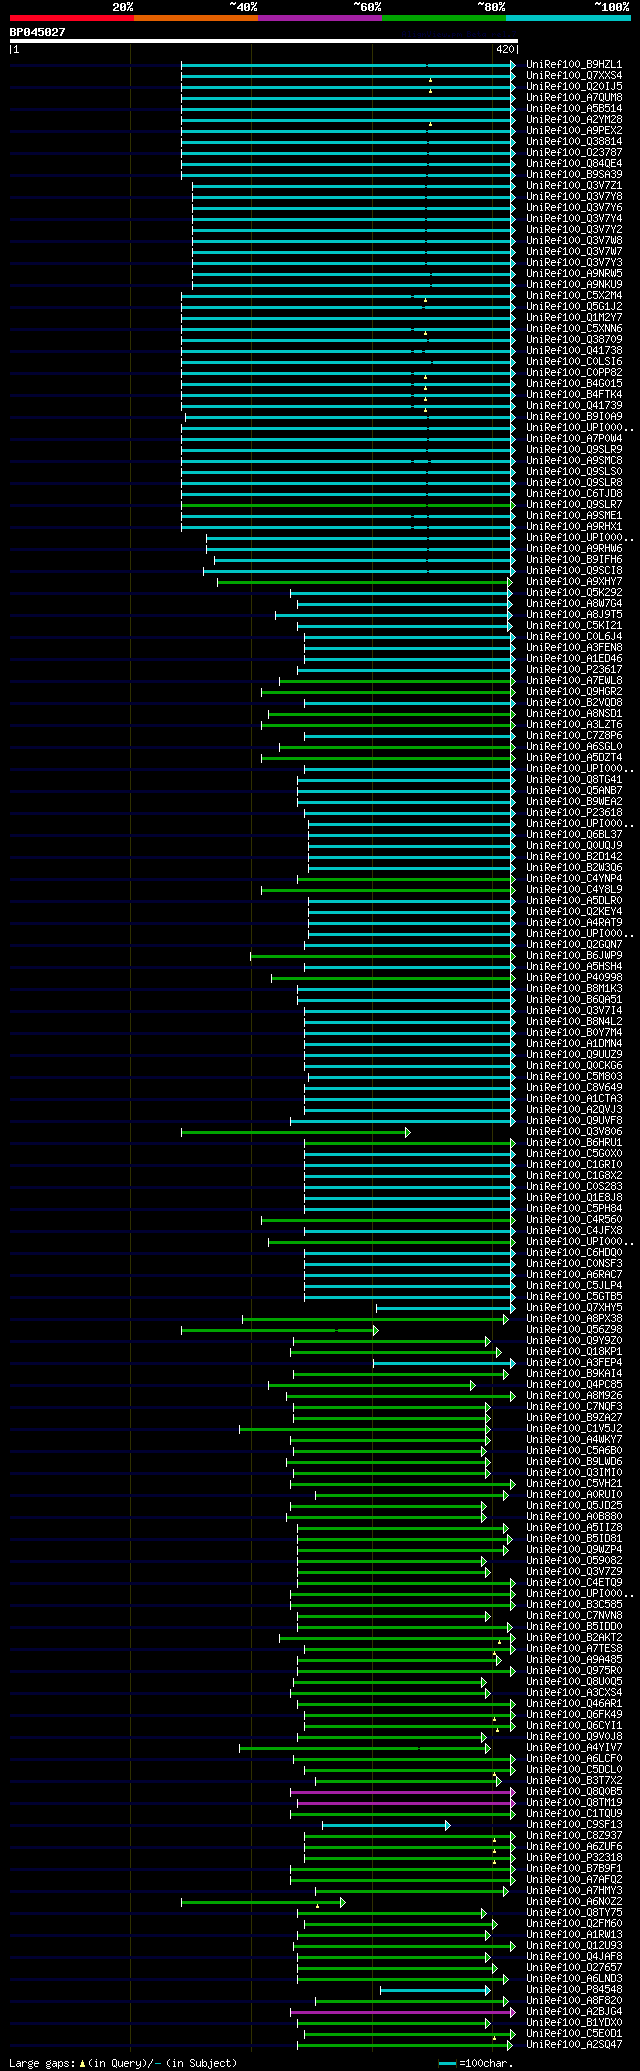Viewport: 640px width, 2071px height.
Task: Click the purple alignment bar for UniRef100_Q8TM19
Action: tap(406, 1803)
